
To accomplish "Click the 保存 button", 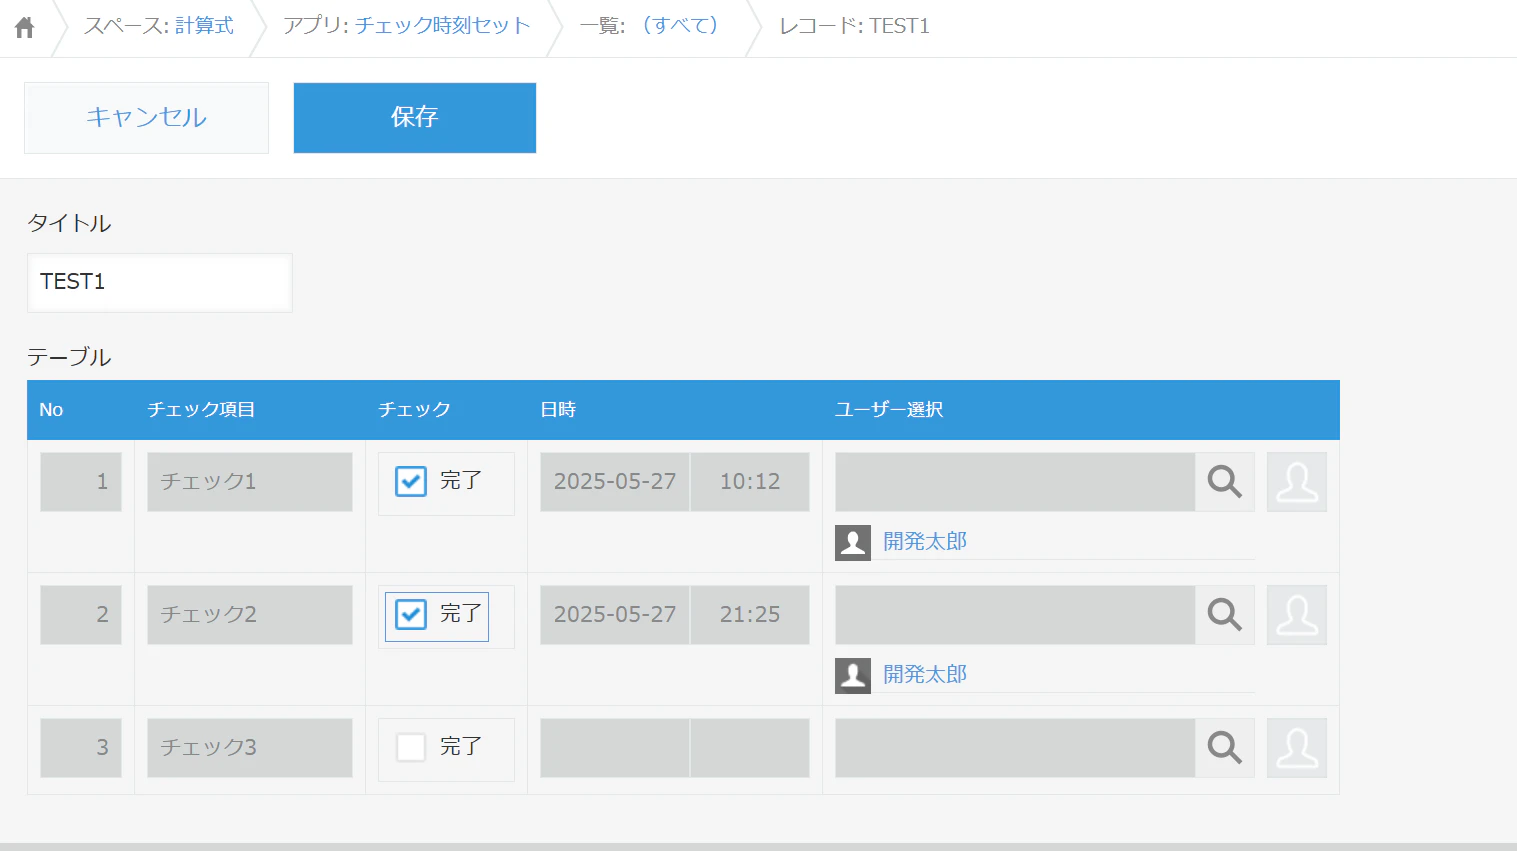I will click(415, 118).
